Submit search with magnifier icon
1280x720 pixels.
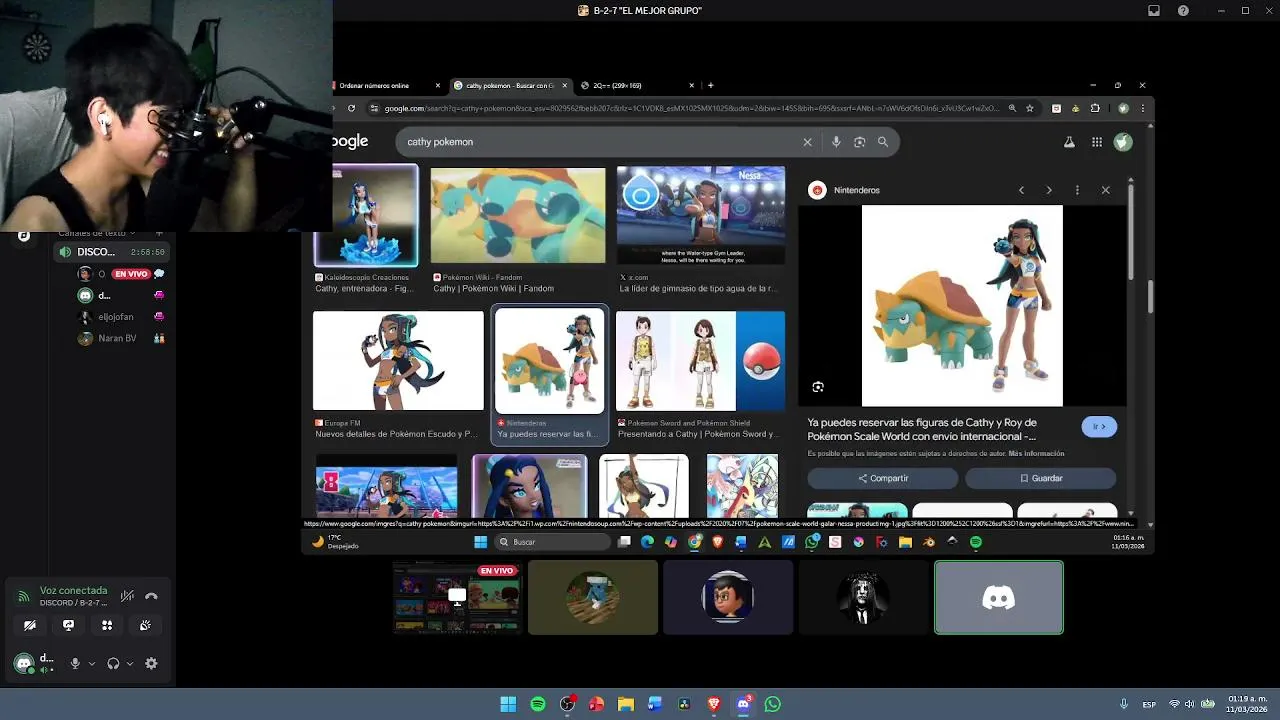point(883,142)
